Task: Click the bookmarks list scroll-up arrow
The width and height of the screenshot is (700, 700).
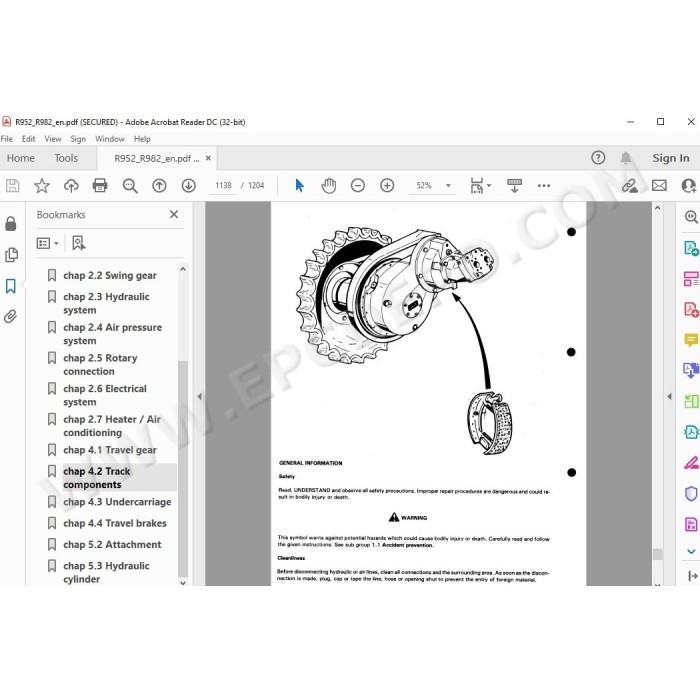Action: 183,269
